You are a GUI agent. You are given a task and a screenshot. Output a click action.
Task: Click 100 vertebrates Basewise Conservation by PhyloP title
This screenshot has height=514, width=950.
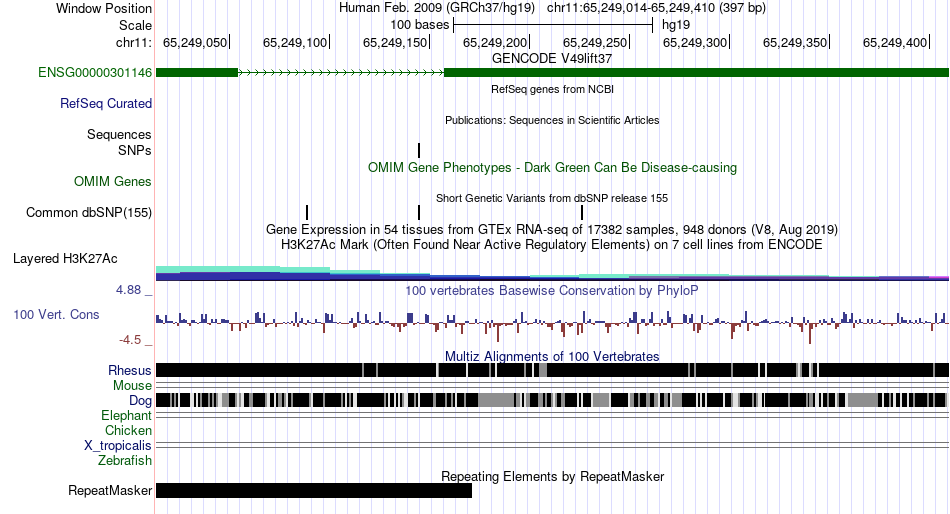click(x=552, y=290)
